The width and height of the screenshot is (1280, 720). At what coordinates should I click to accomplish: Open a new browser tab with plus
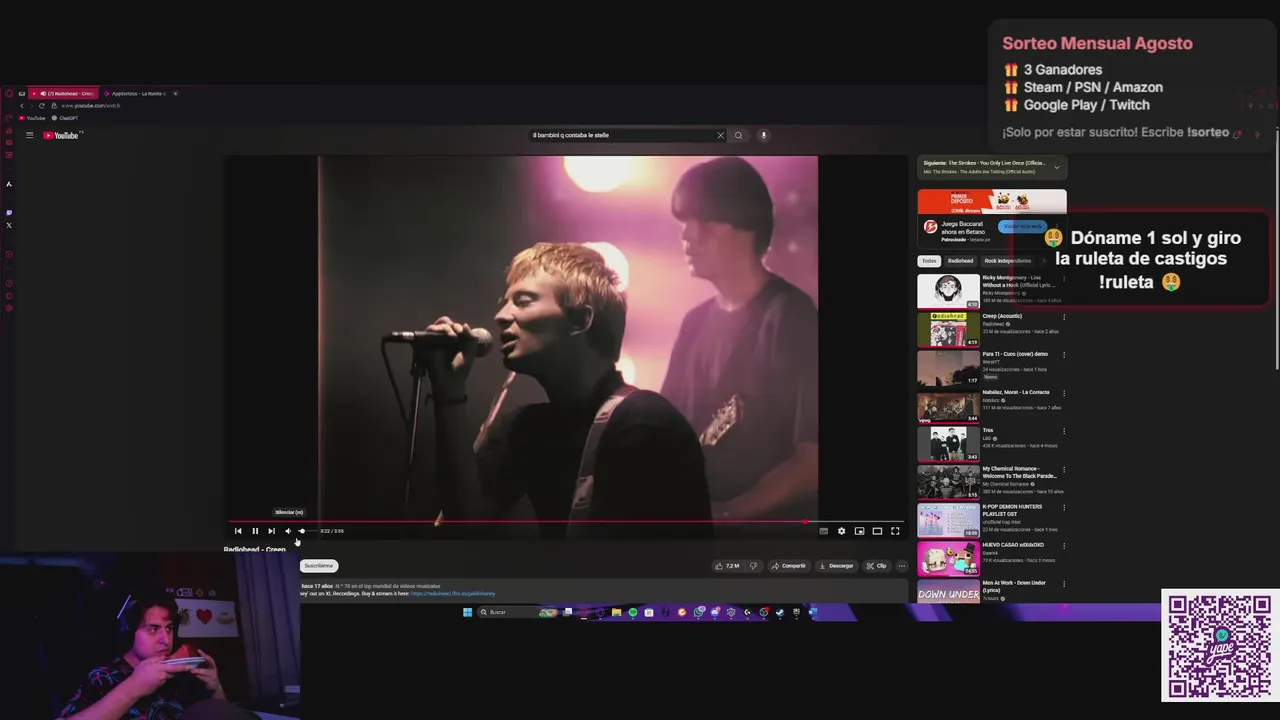coord(175,93)
